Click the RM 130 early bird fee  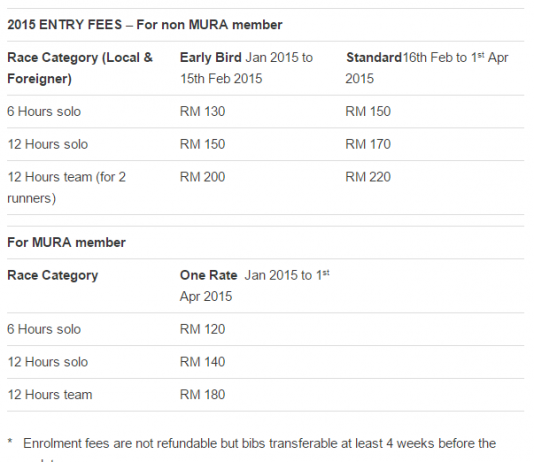(x=202, y=112)
